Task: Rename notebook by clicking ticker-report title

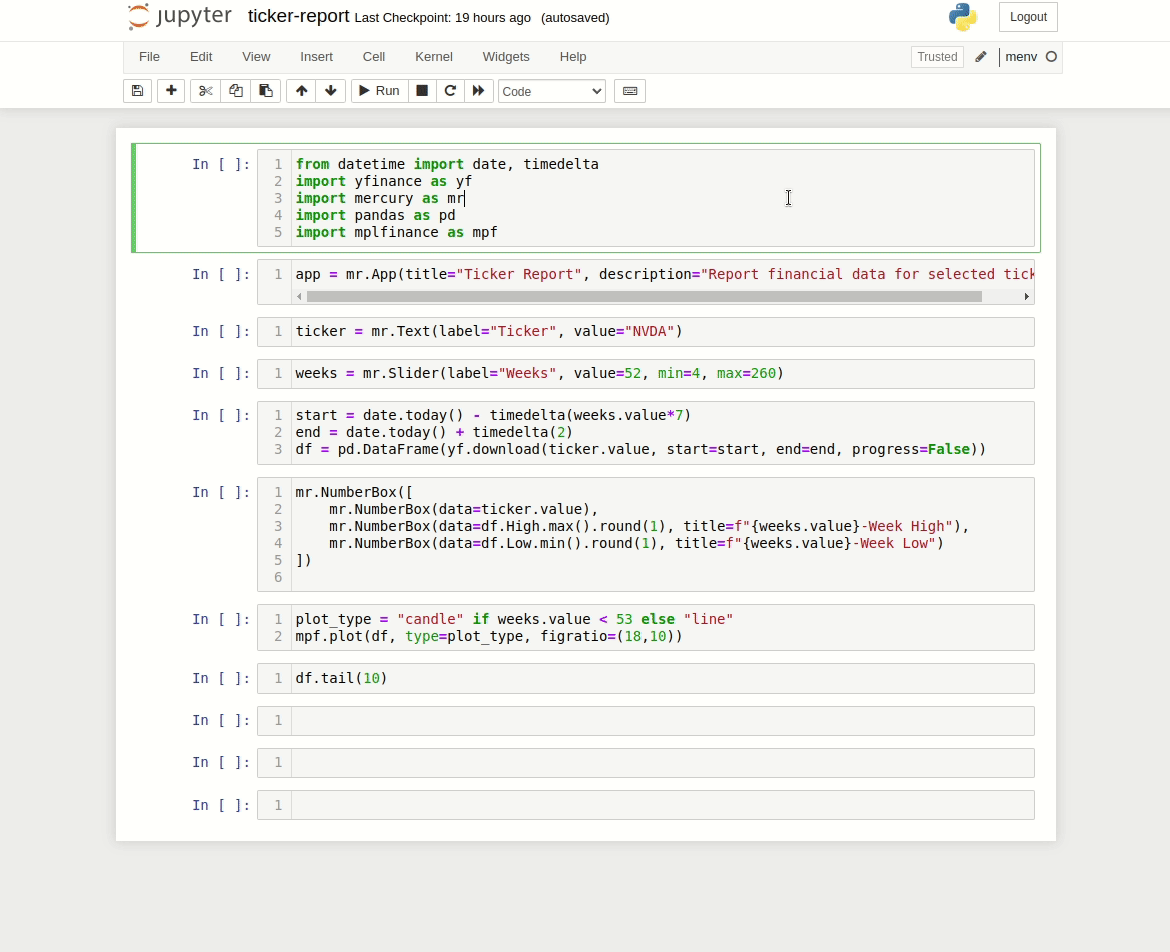Action: [x=298, y=16]
